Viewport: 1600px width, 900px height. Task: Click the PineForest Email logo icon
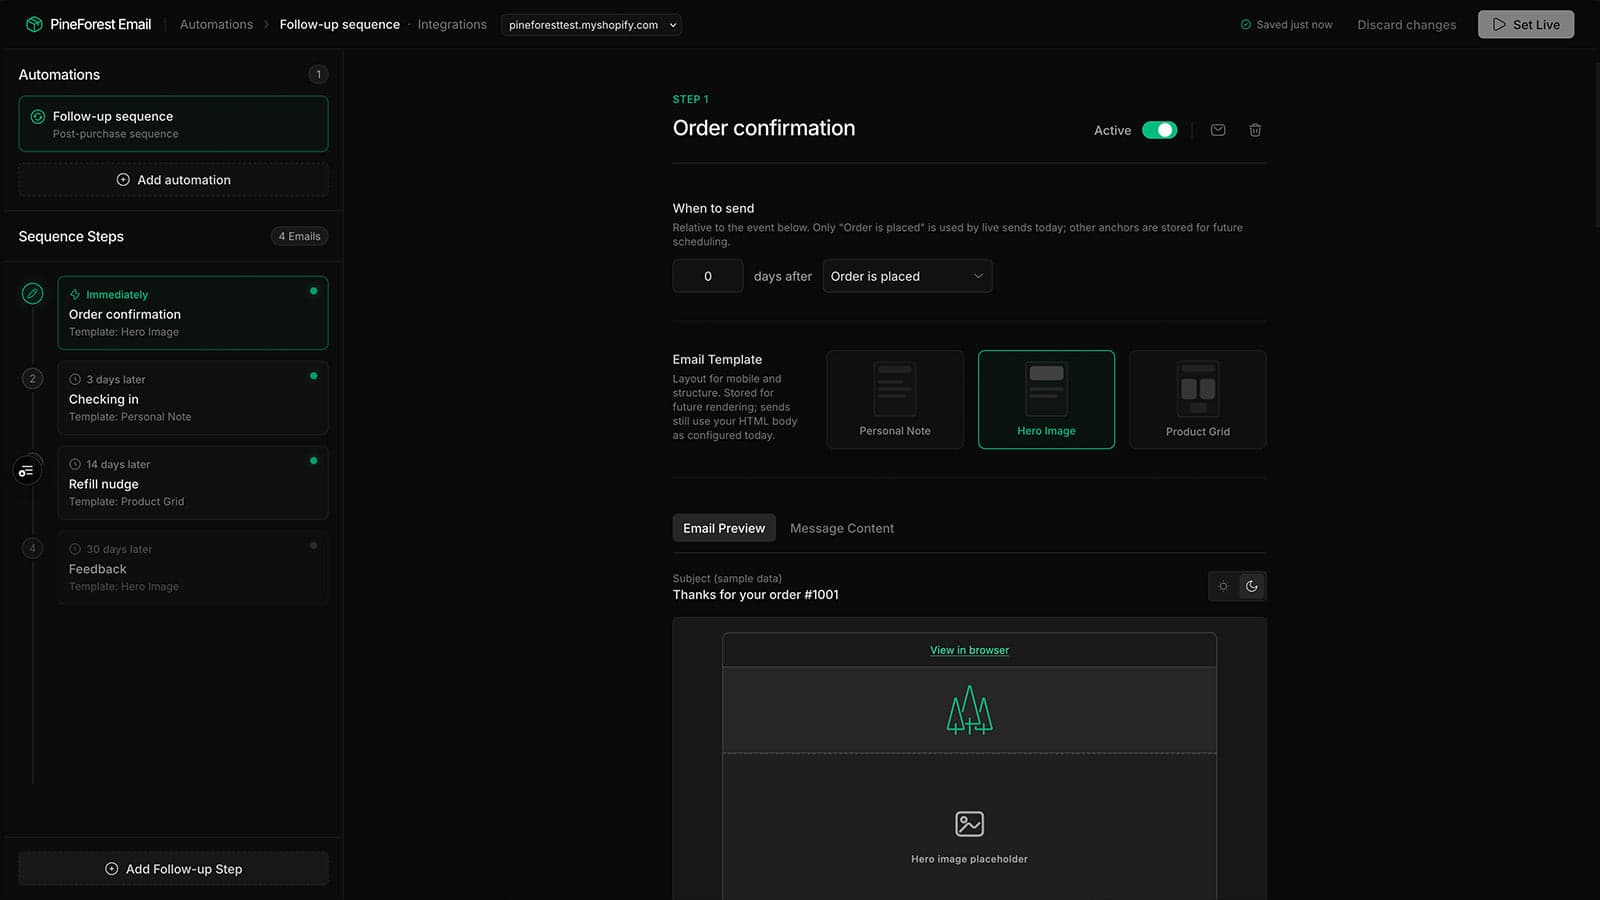[34, 24]
